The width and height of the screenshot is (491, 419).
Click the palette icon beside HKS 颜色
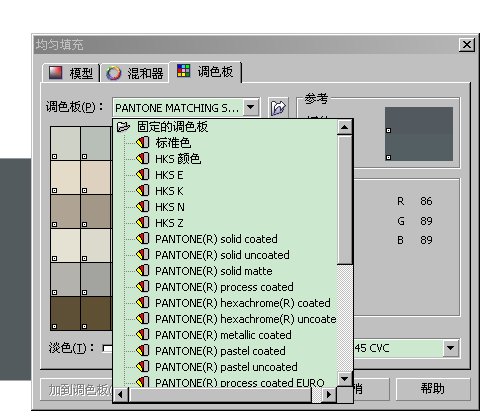click(143, 159)
